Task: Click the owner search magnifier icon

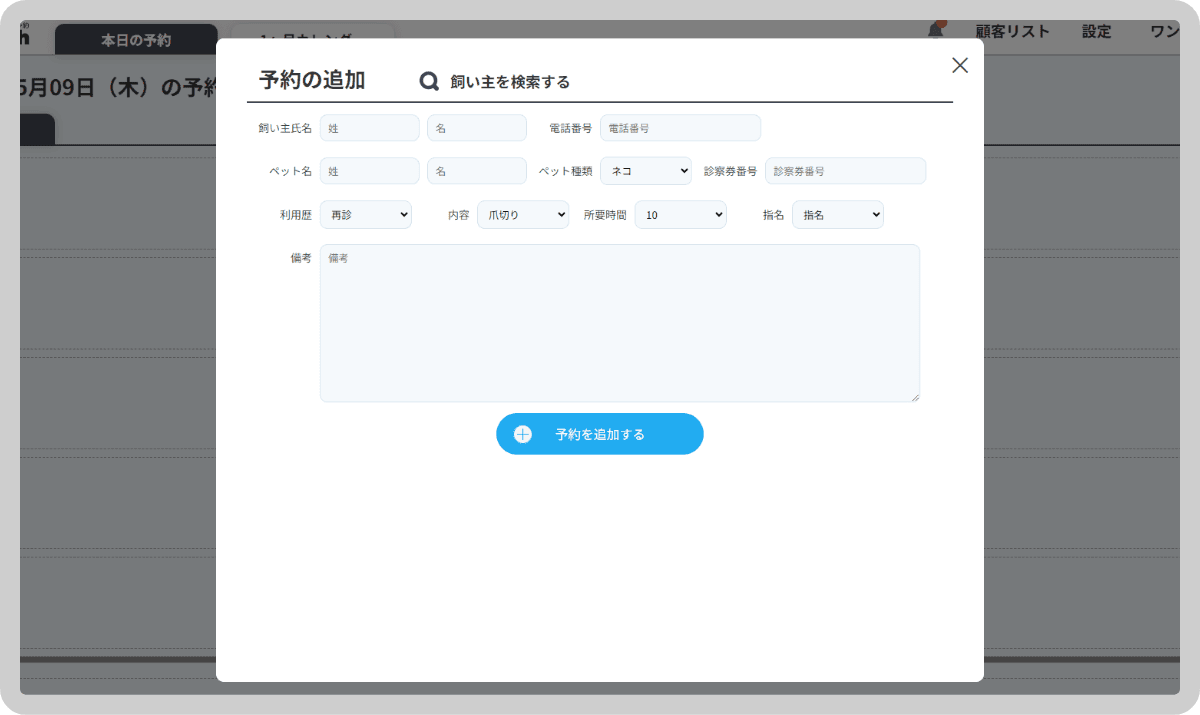Action: click(x=429, y=80)
